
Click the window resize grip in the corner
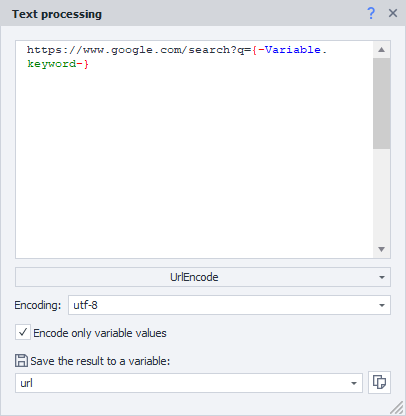click(x=397, y=407)
